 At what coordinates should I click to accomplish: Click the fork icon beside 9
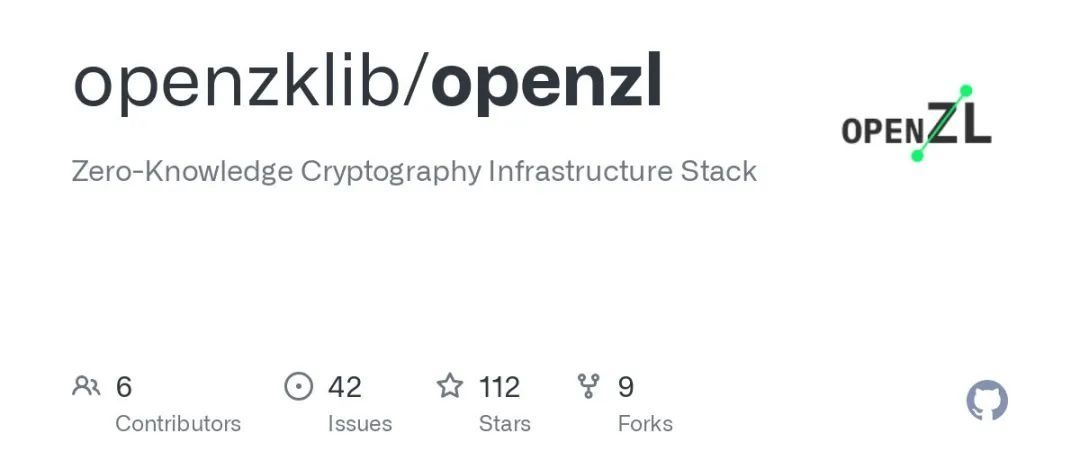pos(588,386)
